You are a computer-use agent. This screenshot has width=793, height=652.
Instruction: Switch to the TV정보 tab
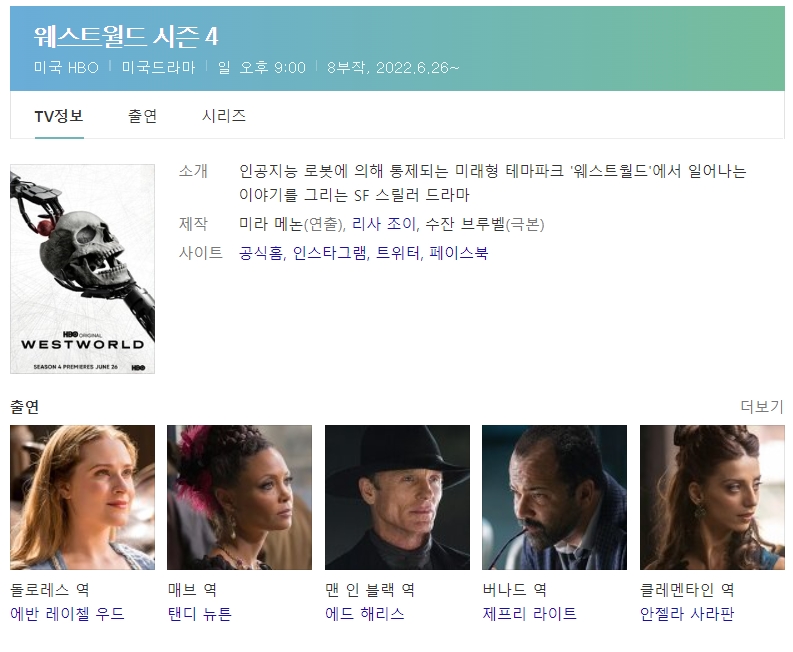click(59, 116)
